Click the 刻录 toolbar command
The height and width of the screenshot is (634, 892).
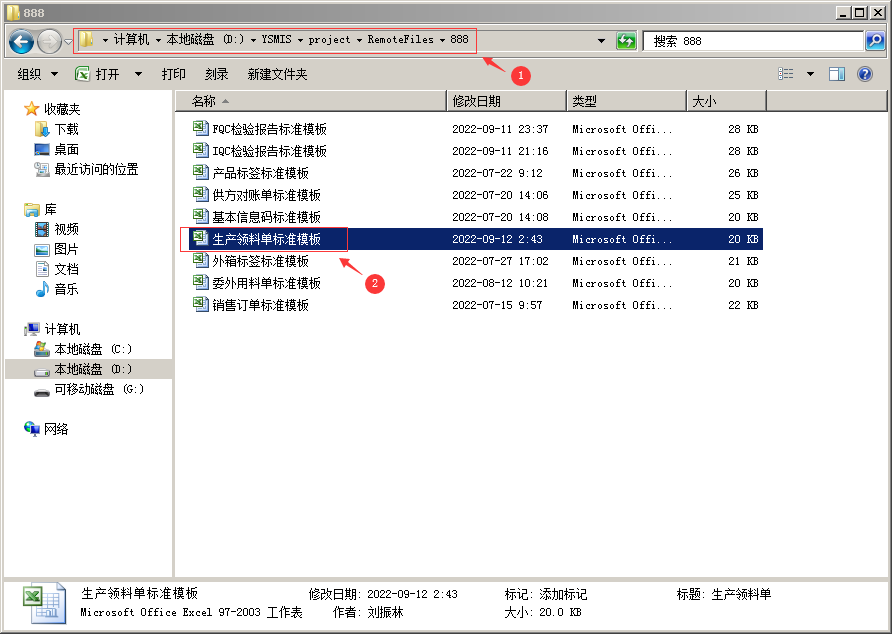click(216, 74)
